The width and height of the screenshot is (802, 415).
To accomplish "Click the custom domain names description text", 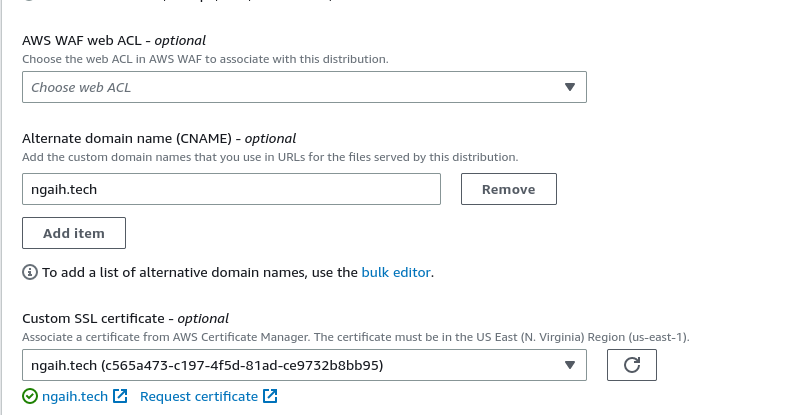I will coord(270,157).
